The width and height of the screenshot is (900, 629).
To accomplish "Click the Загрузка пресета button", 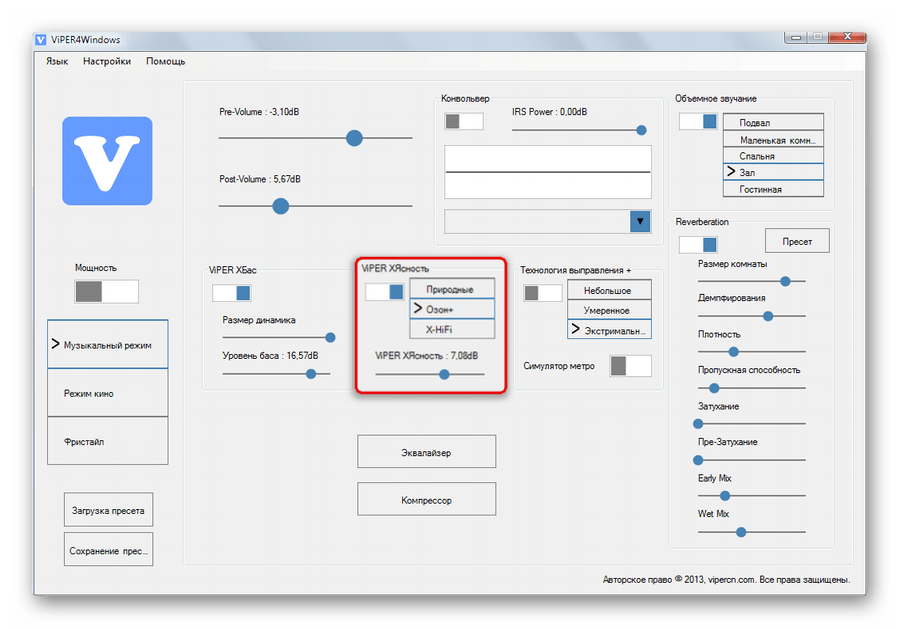I will tap(108, 510).
